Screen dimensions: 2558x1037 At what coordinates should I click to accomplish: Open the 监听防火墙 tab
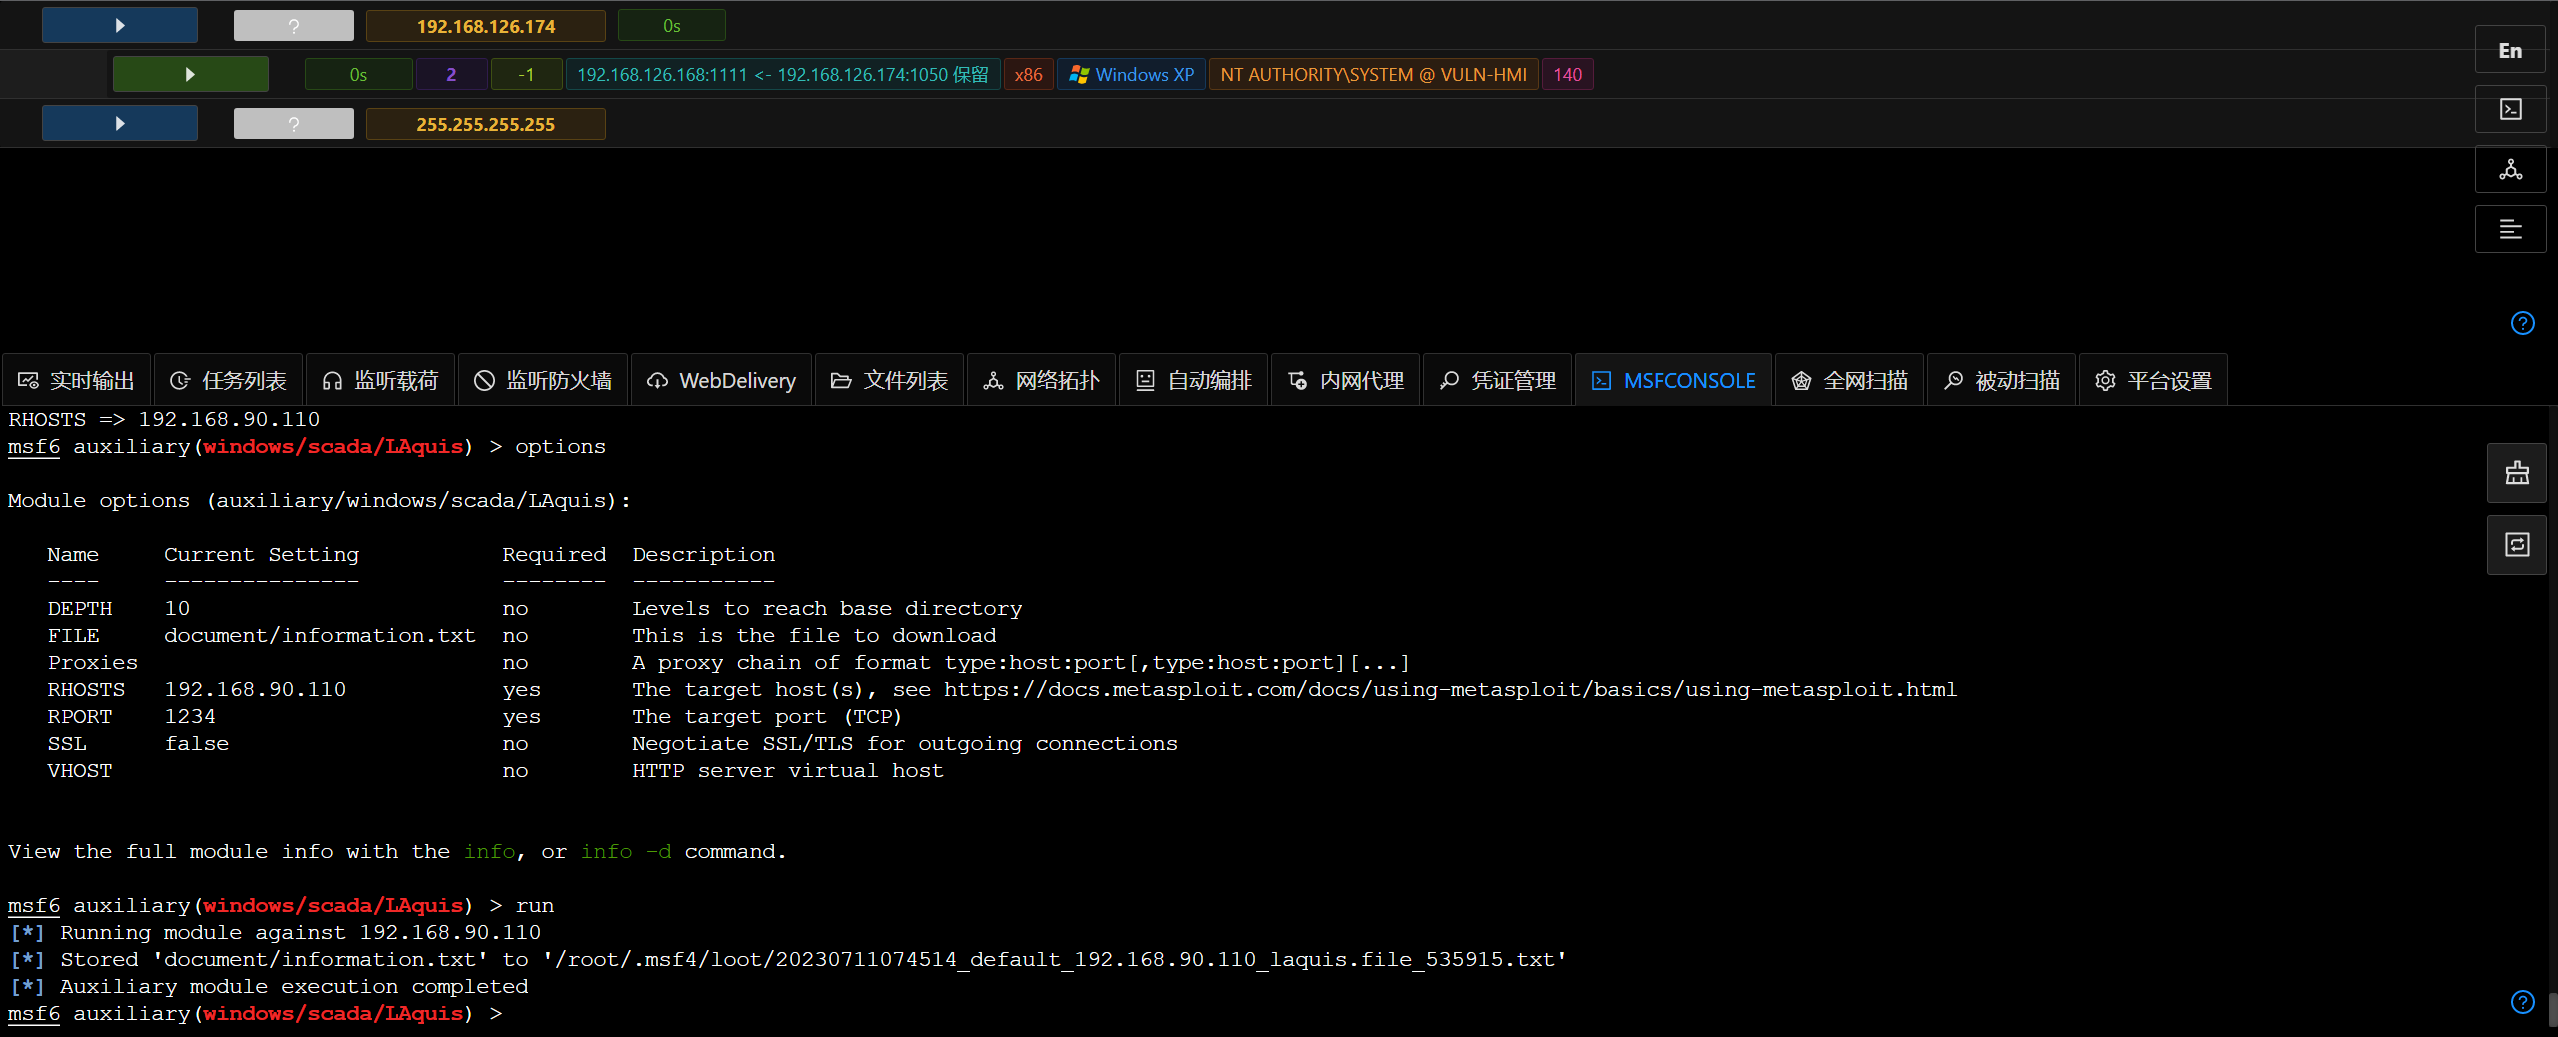click(543, 380)
